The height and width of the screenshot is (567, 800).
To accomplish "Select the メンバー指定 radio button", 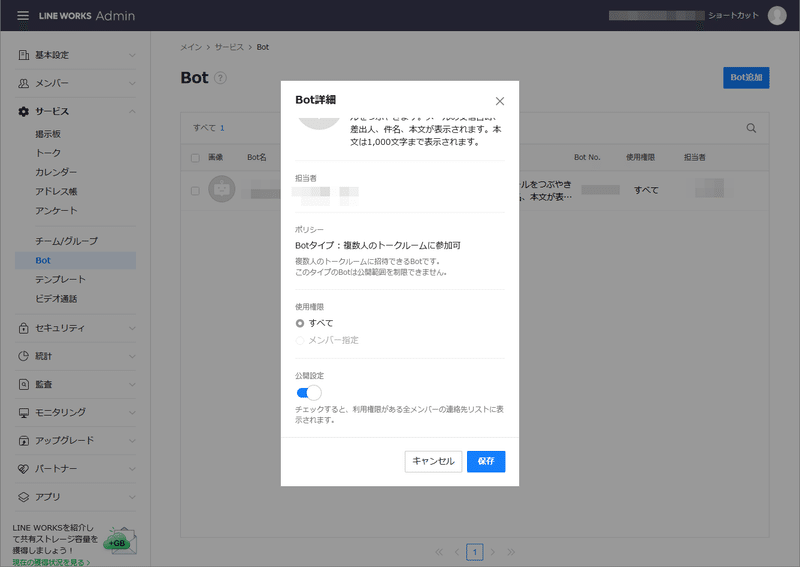I will [x=300, y=340].
